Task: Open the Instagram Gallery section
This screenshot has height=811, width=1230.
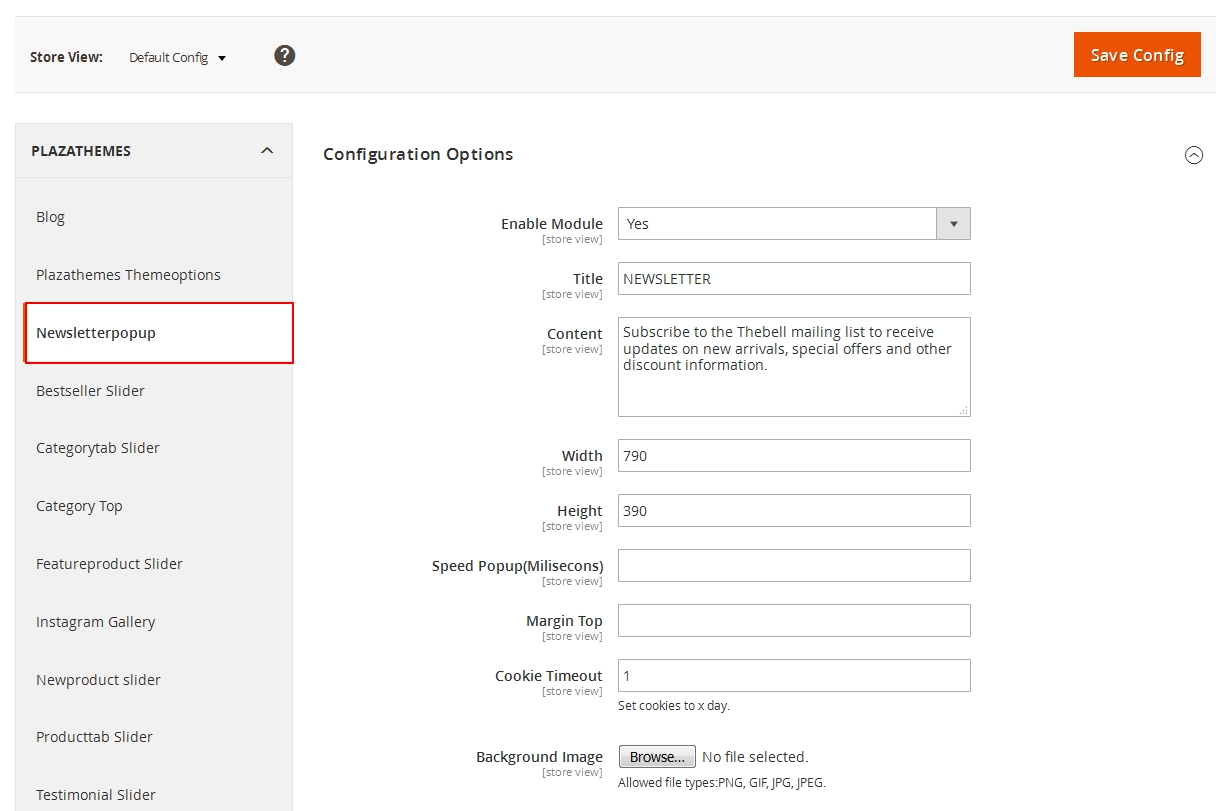Action: tap(95, 622)
